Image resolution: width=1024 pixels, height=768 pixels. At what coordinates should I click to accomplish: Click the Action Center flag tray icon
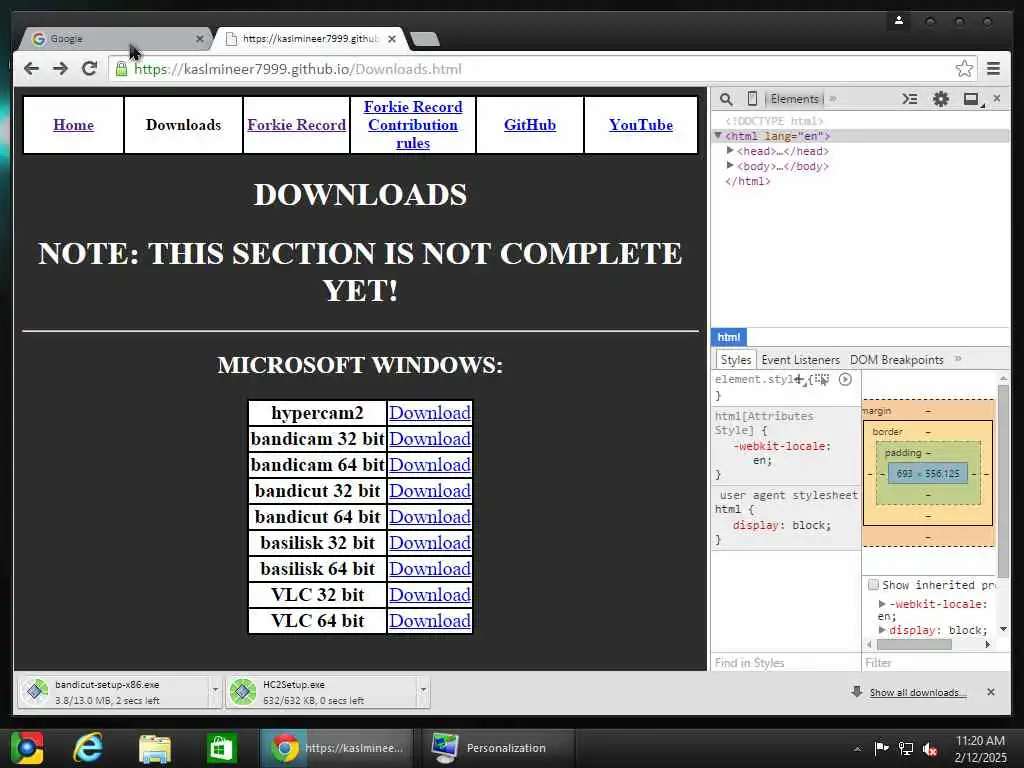tap(881, 748)
